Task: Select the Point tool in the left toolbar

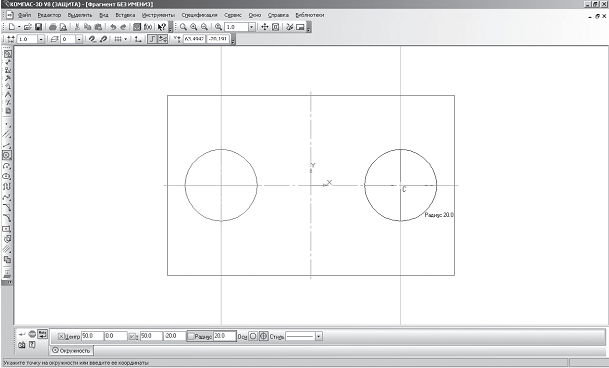Action: point(7,124)
